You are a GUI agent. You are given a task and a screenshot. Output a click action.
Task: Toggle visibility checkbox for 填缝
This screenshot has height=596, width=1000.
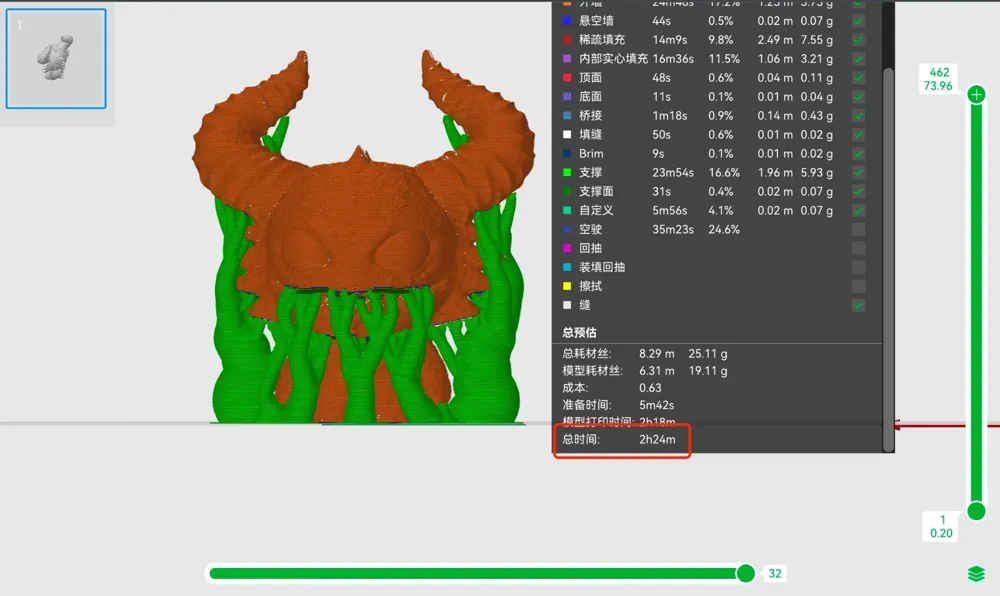point(858,134)
